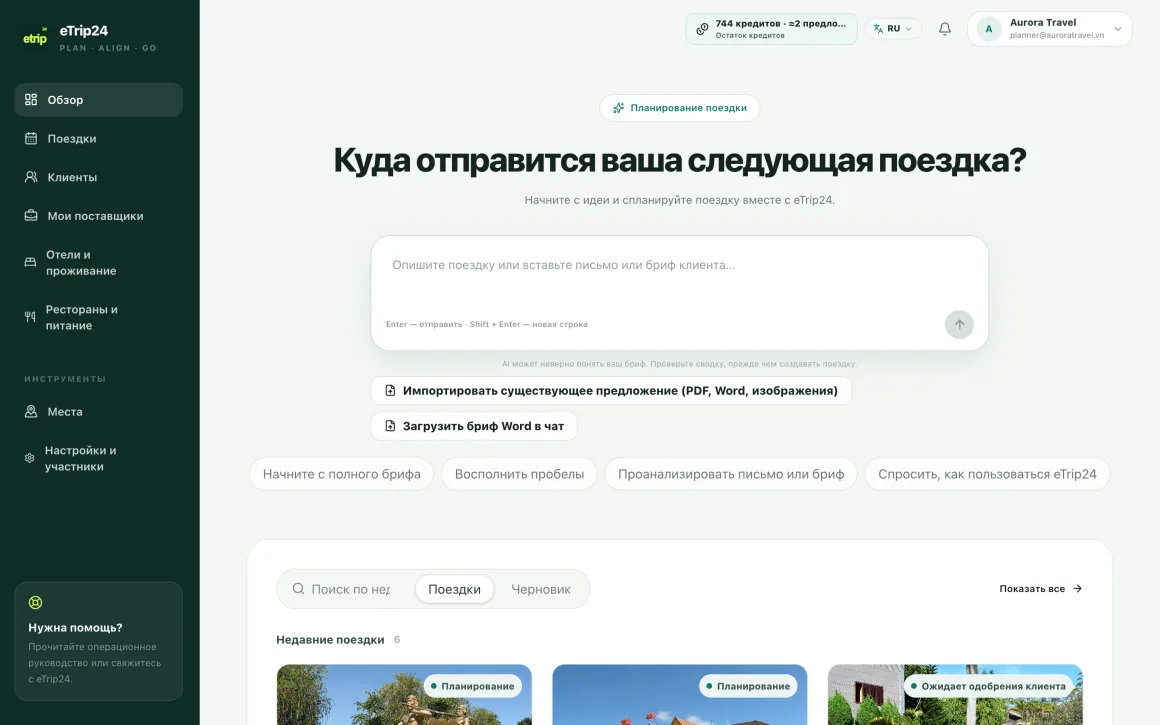
Task: Switch to Черновик tab
Action: pyautogui.click(x=541, y=589)
